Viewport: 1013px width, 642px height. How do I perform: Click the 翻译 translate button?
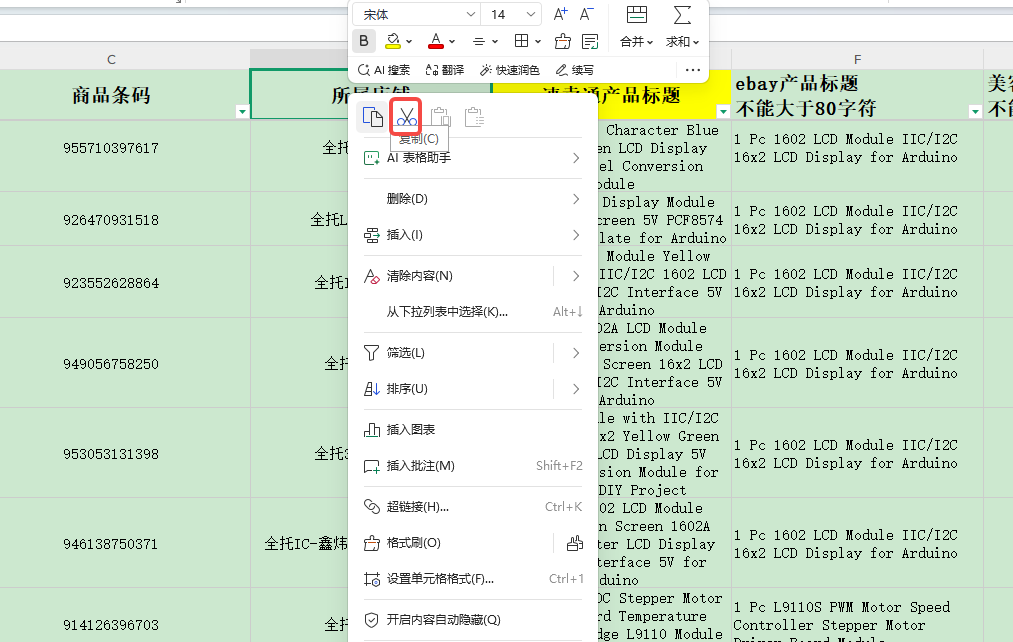pyautogui.click(x=444, y=70)
